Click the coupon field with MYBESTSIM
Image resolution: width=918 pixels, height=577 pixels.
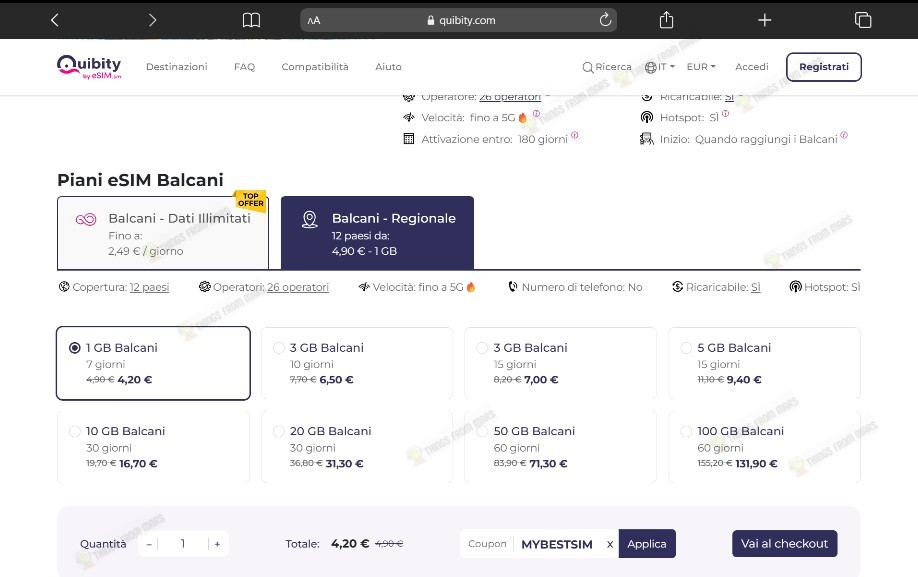[557, 544]
